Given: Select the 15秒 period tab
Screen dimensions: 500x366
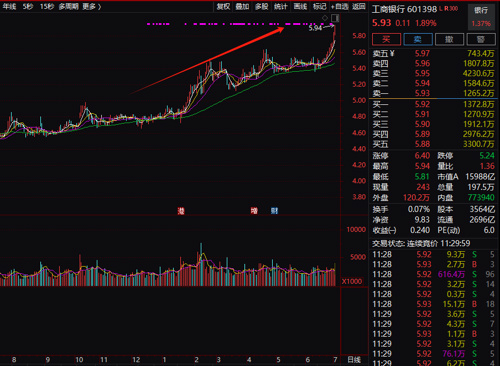Looking at the screenshot, I should tap(47, 6).
